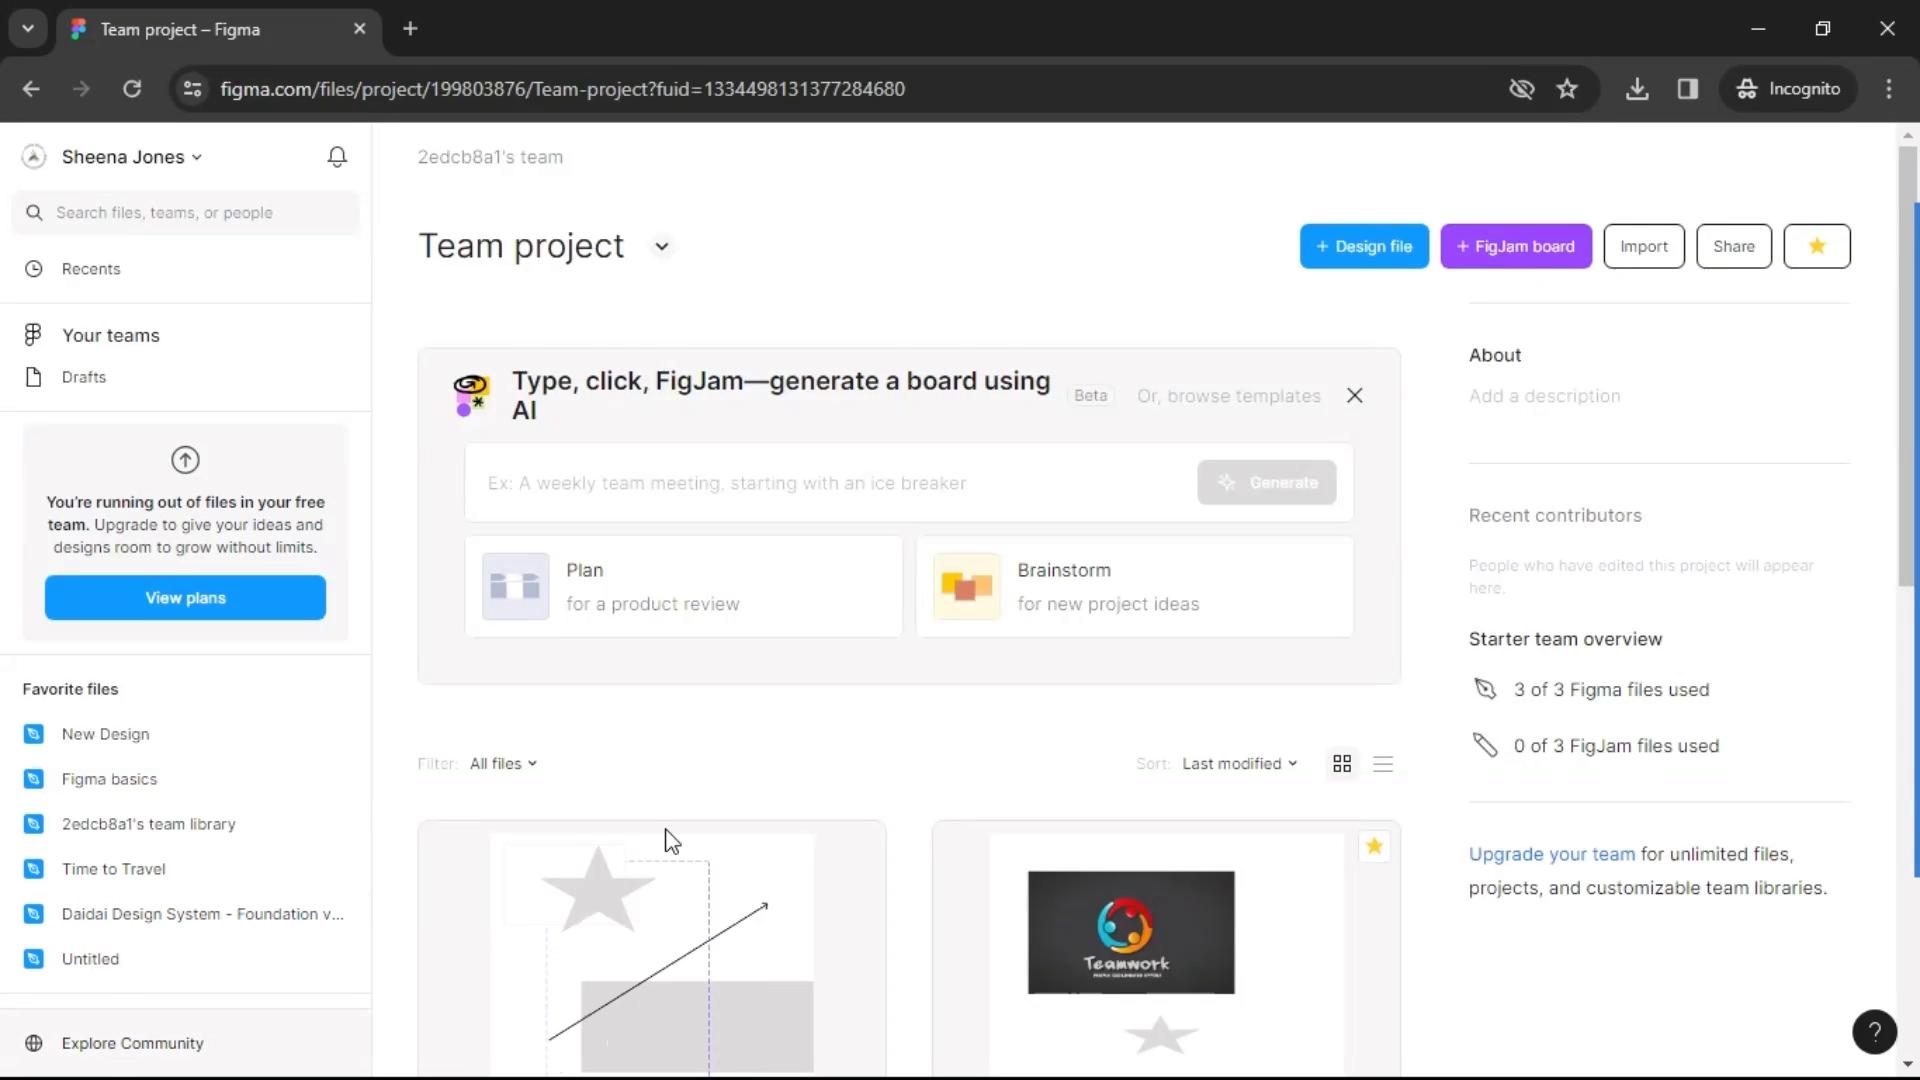The image size is (1920, 1080).
Task: Click the grid view toggle icon
Action: coord(1342,764)
